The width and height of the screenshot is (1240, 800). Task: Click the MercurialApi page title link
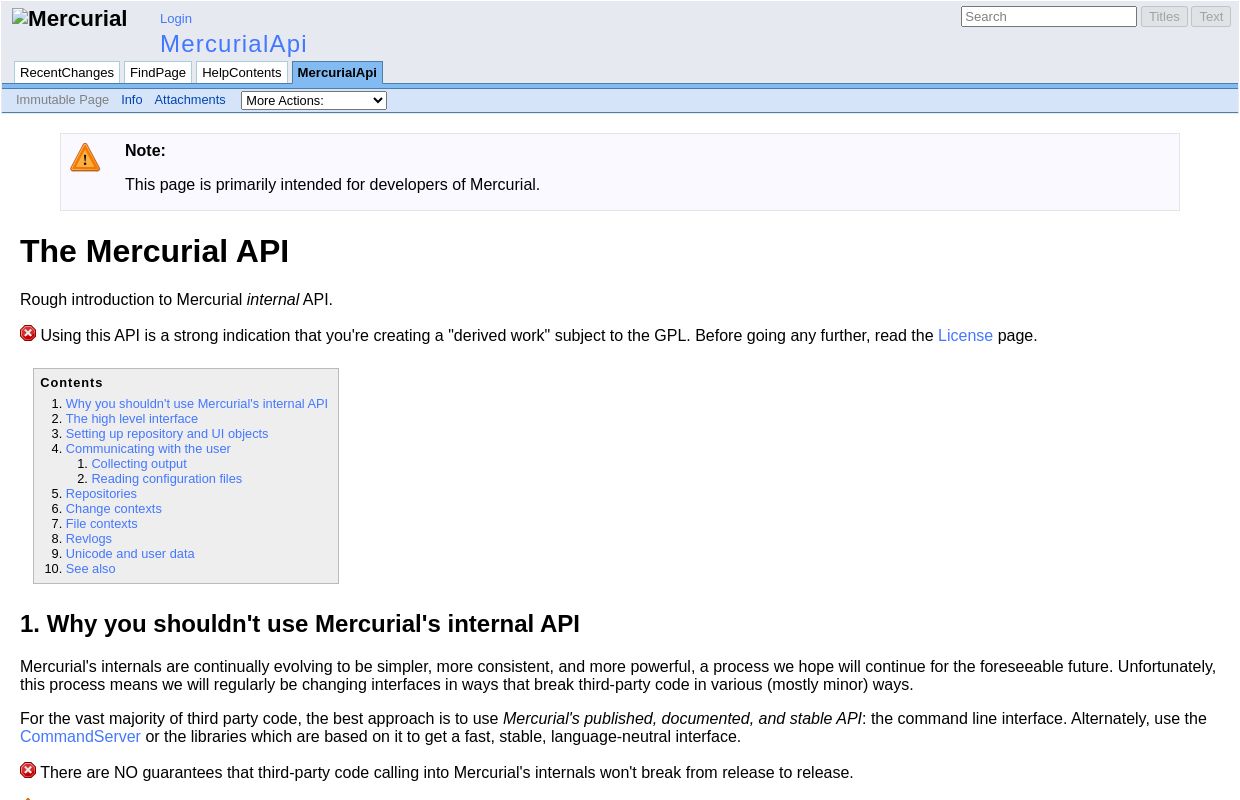234,44
